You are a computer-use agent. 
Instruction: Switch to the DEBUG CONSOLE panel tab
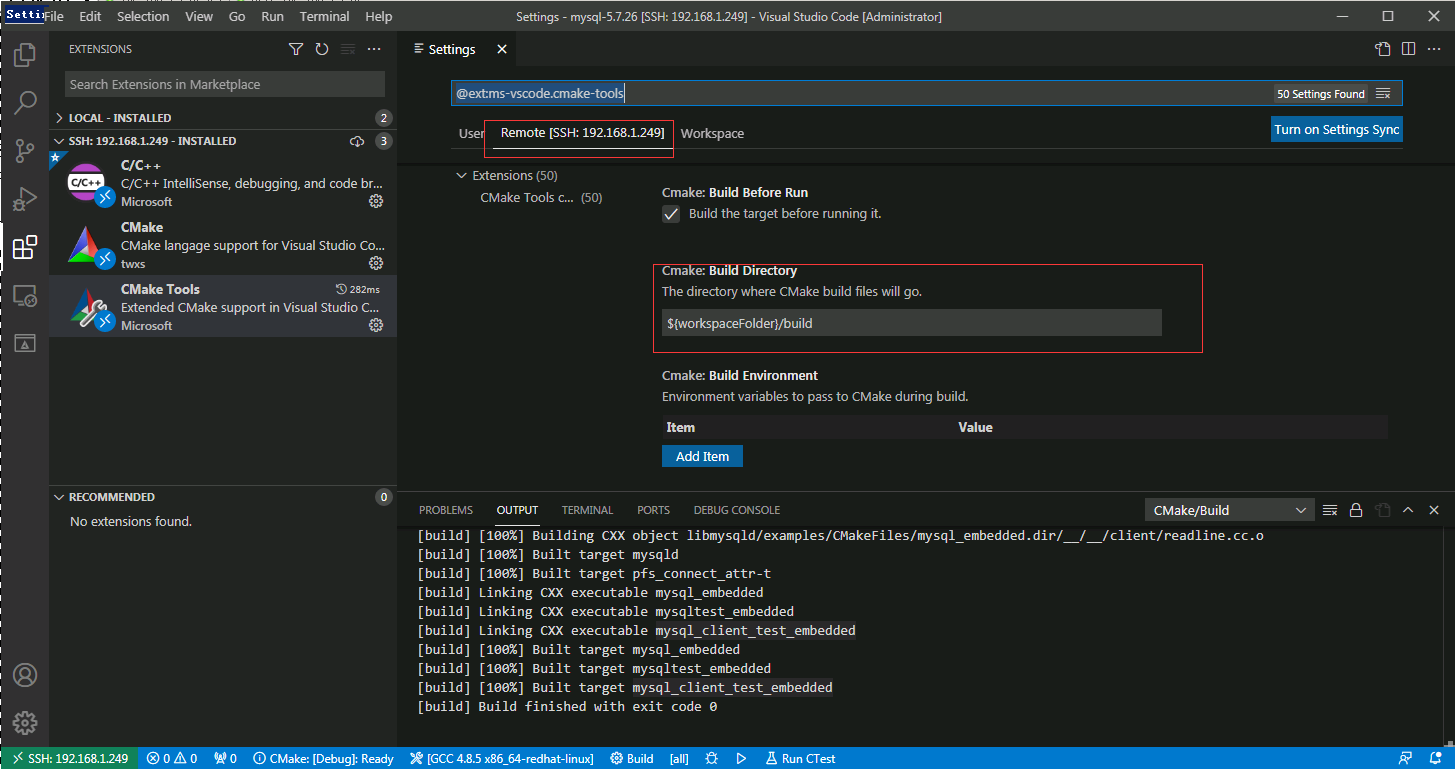pos(737,510)
